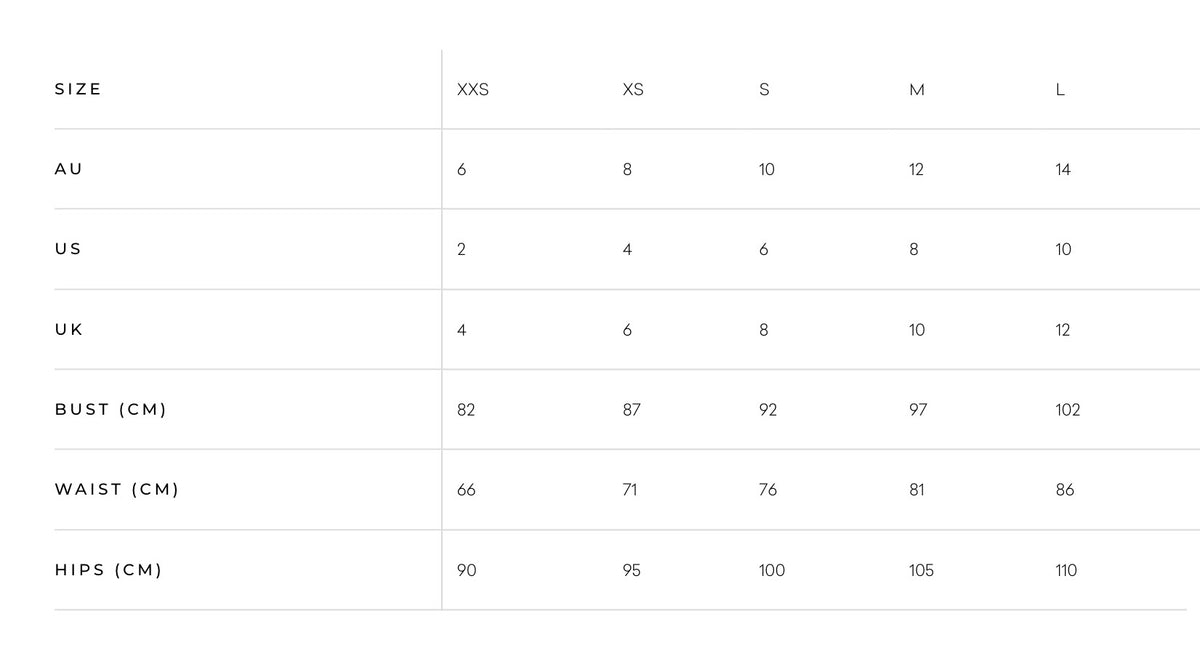The image size is (1200, 653).
Task: Select the XXS size column header
Action: [x=472, y=89]
